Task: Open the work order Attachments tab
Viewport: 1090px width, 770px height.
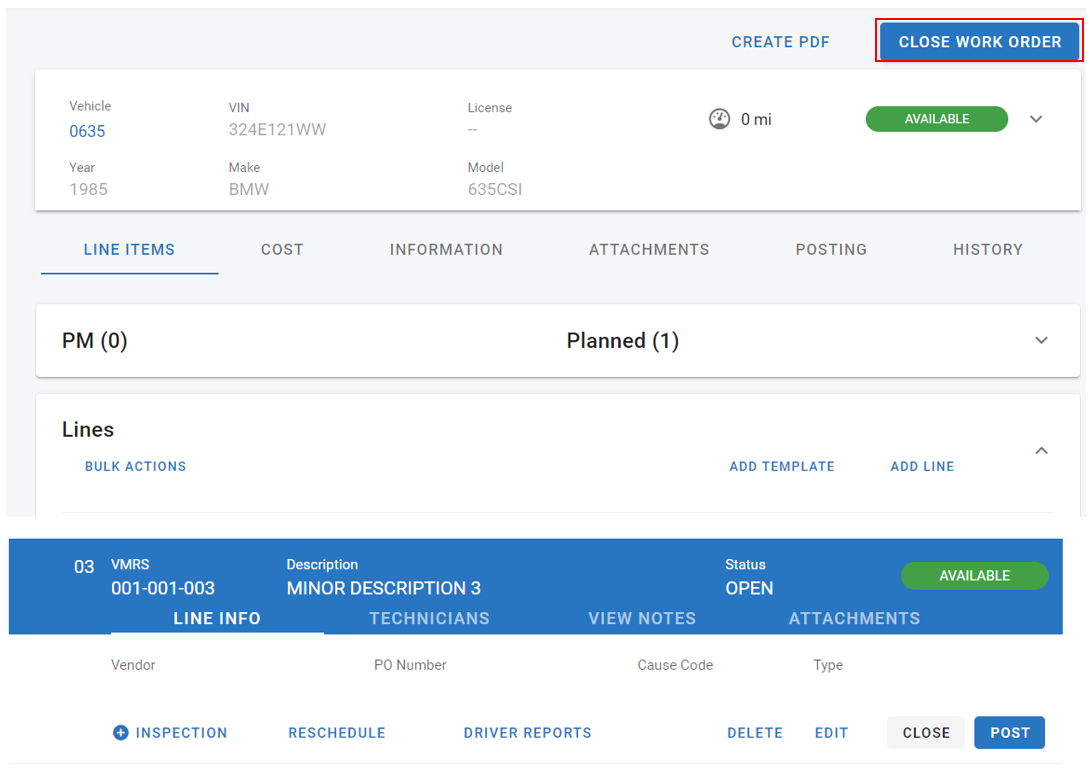Action: 649,250
